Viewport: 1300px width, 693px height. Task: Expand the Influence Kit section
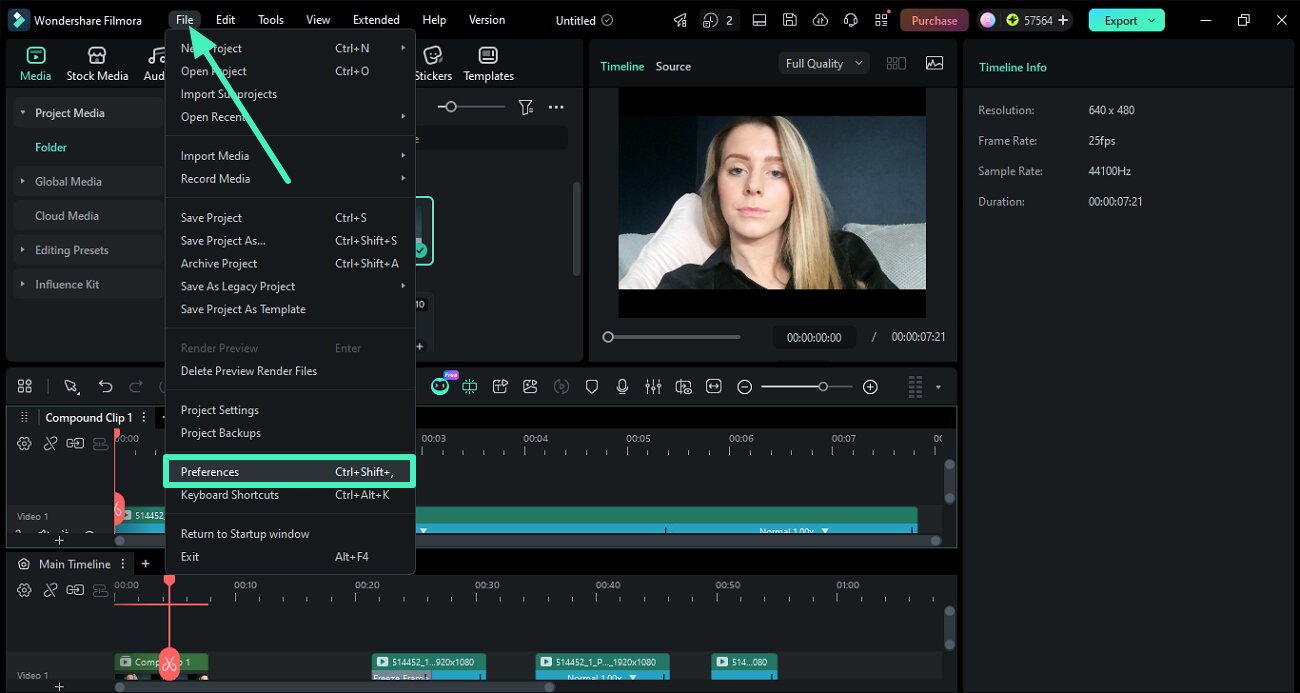(x=22, y=284)
